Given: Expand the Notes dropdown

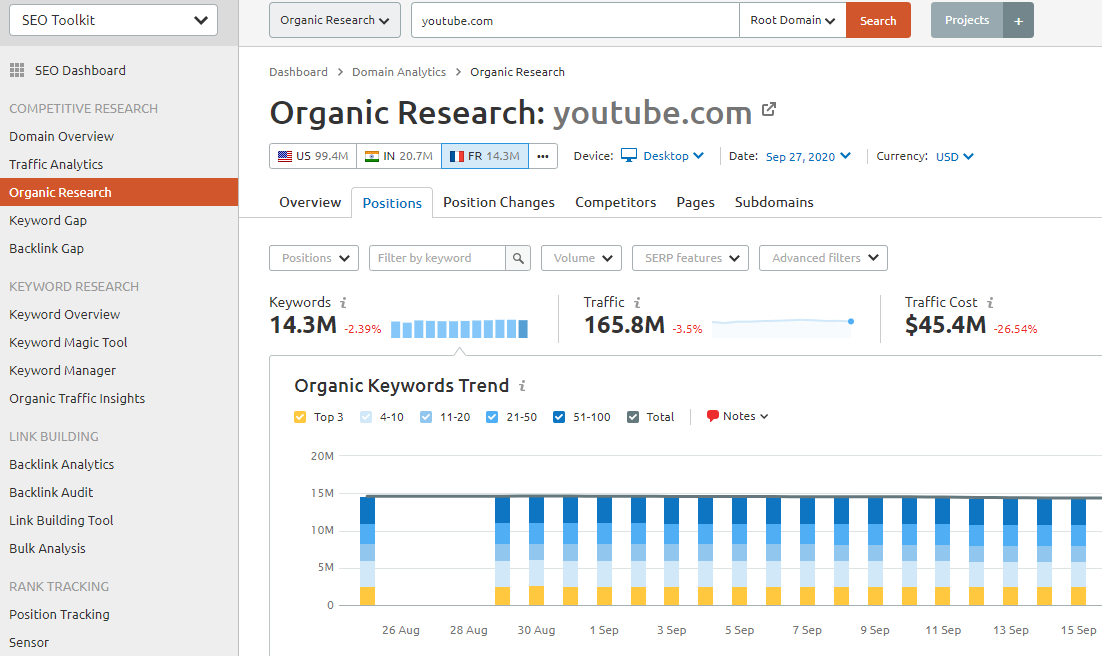Looking at the screenshot, I should pyautogui.click(x=746, y=416).
